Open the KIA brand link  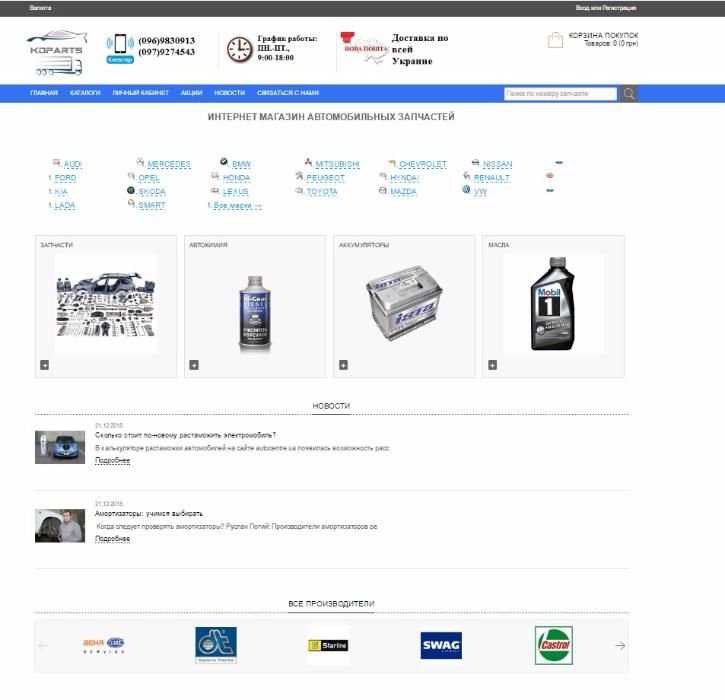61,191
